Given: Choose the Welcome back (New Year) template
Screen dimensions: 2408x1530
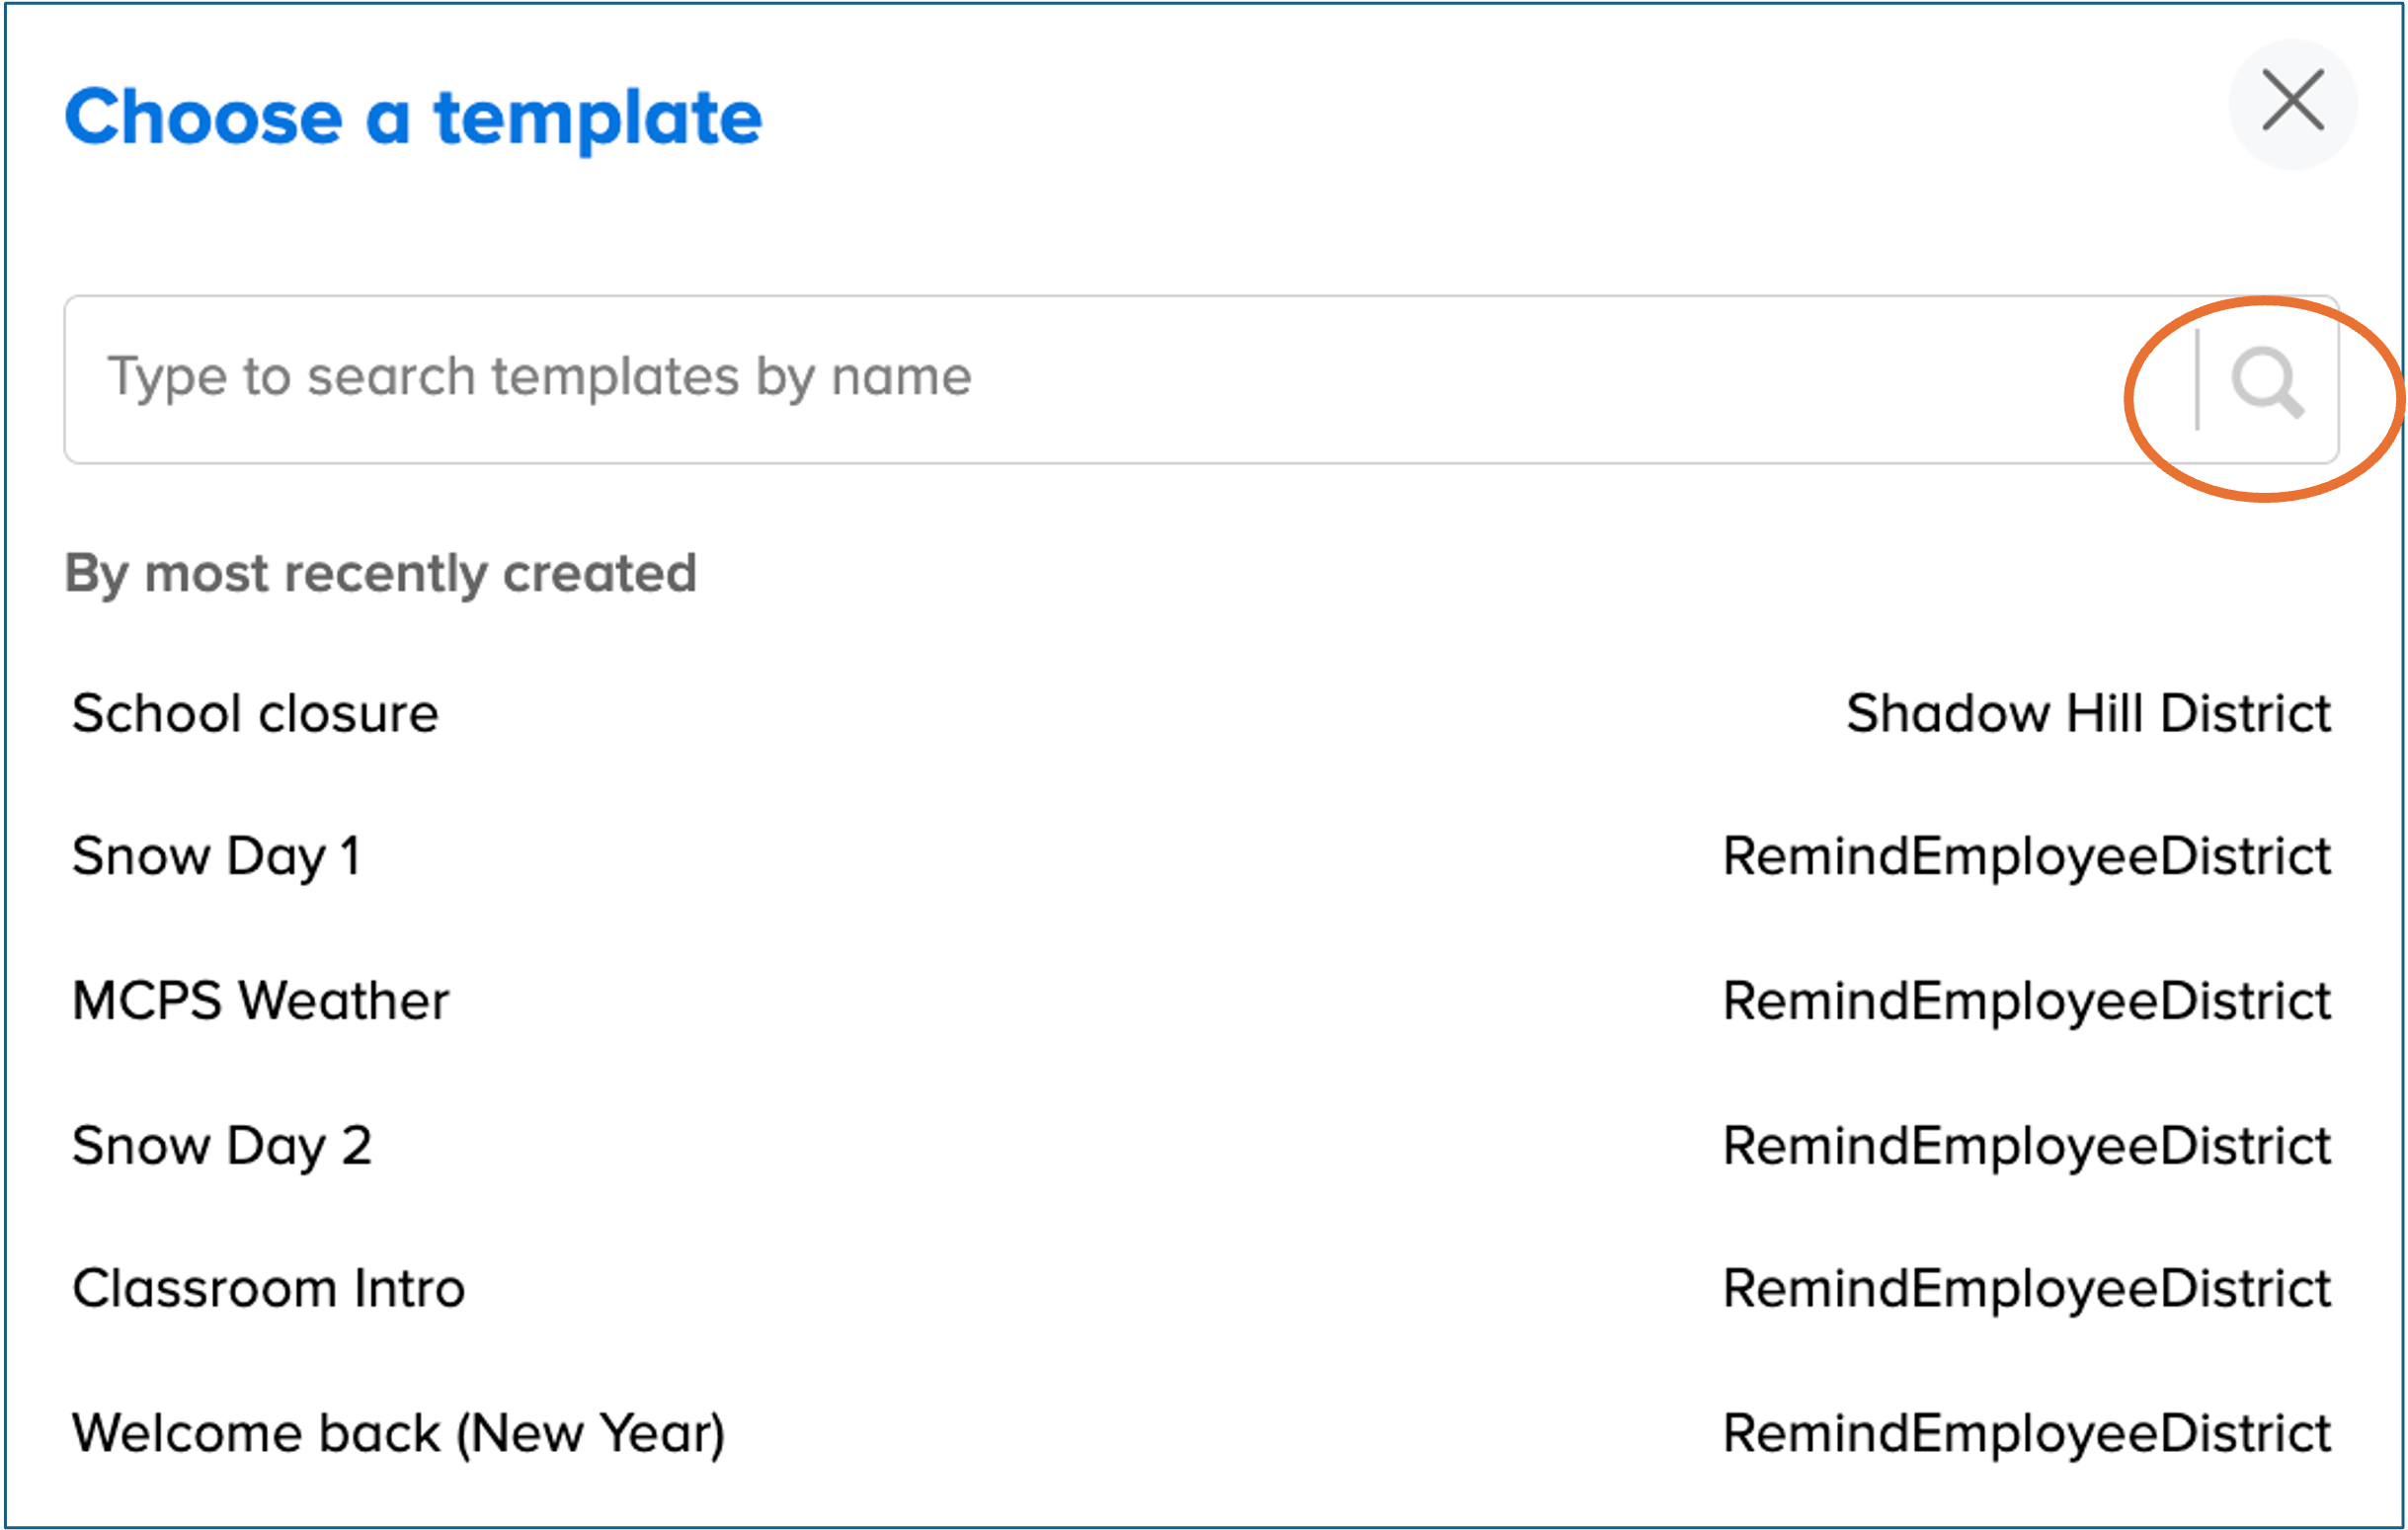Looking at the screenshot, I should (x=398, y=1433).
